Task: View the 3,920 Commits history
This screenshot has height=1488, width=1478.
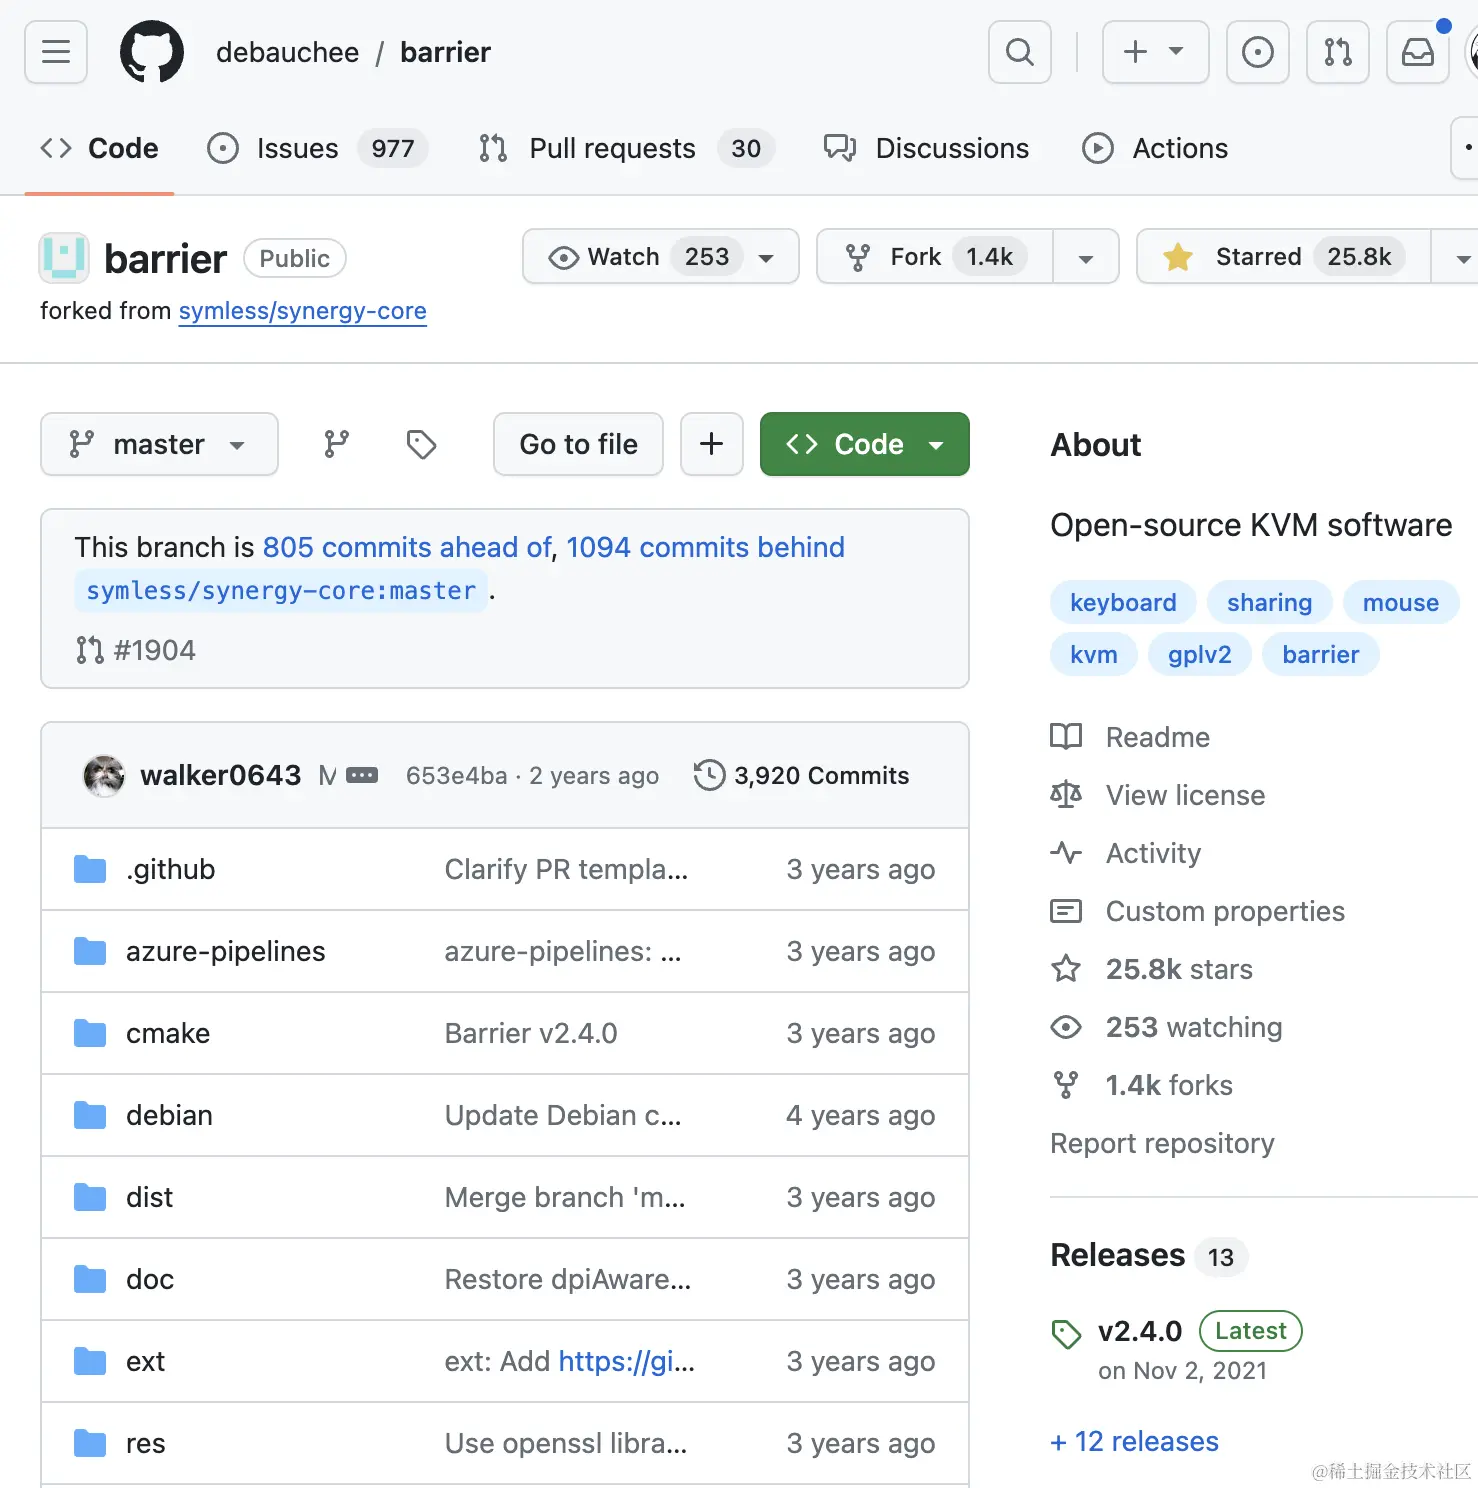Action: coord(802,776)
